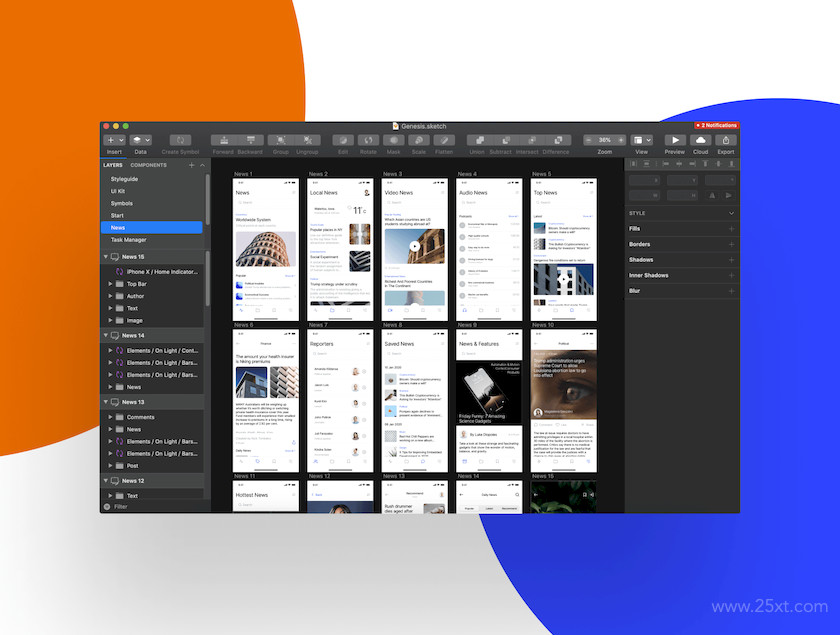The image size is (840, 635).
Task: Click the Intersect boolean icon
Action: tap(532, 140)
